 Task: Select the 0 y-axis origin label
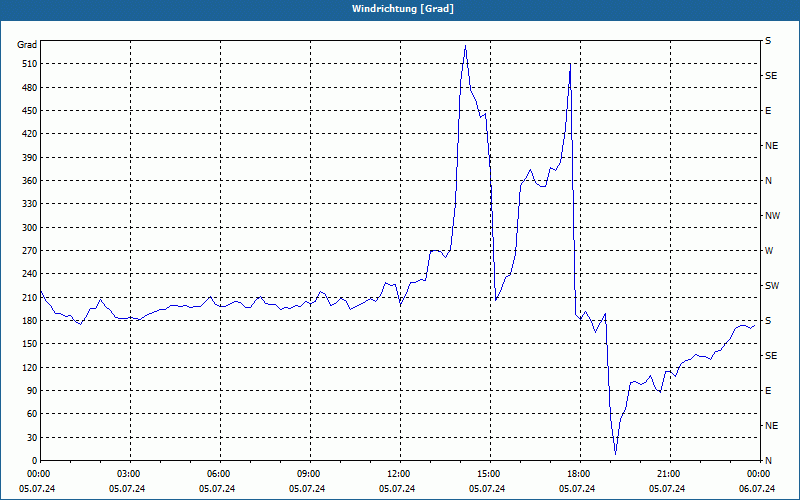coord(35,461)
